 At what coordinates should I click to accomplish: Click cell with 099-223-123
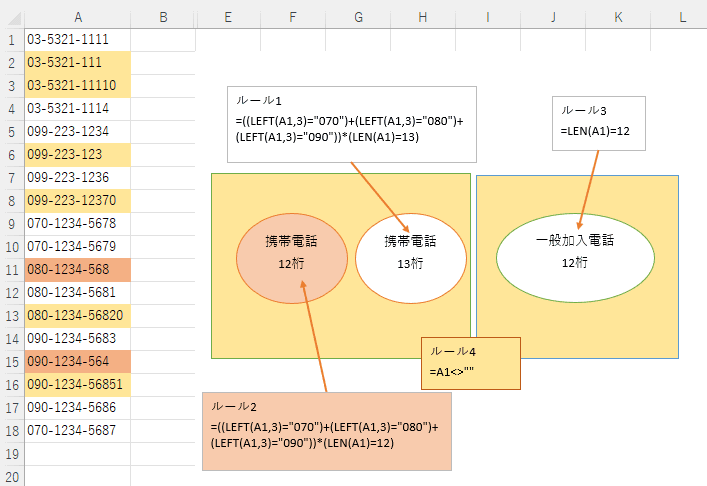(x=78, y=155)
